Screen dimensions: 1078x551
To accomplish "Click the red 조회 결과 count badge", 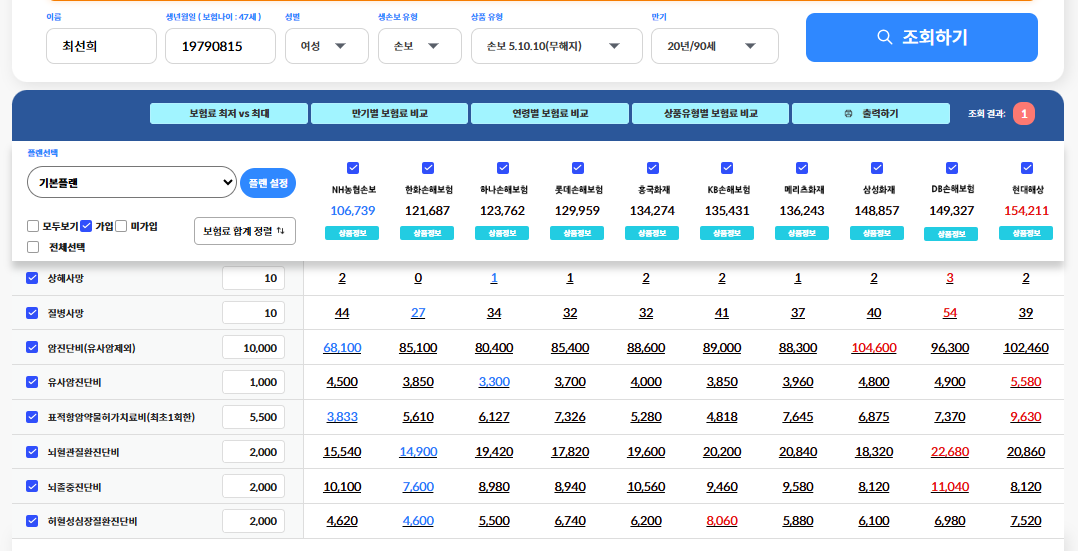I will 1023,114.
